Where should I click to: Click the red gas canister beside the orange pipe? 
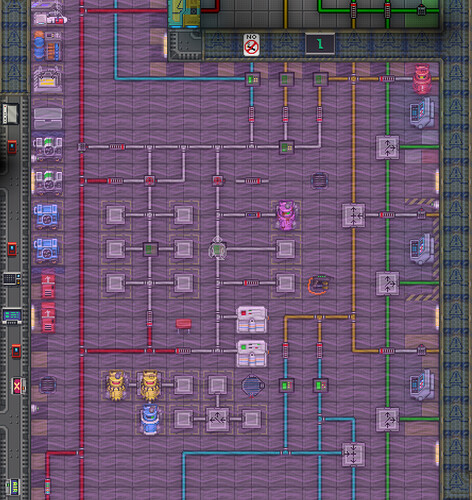coord(422,79)
